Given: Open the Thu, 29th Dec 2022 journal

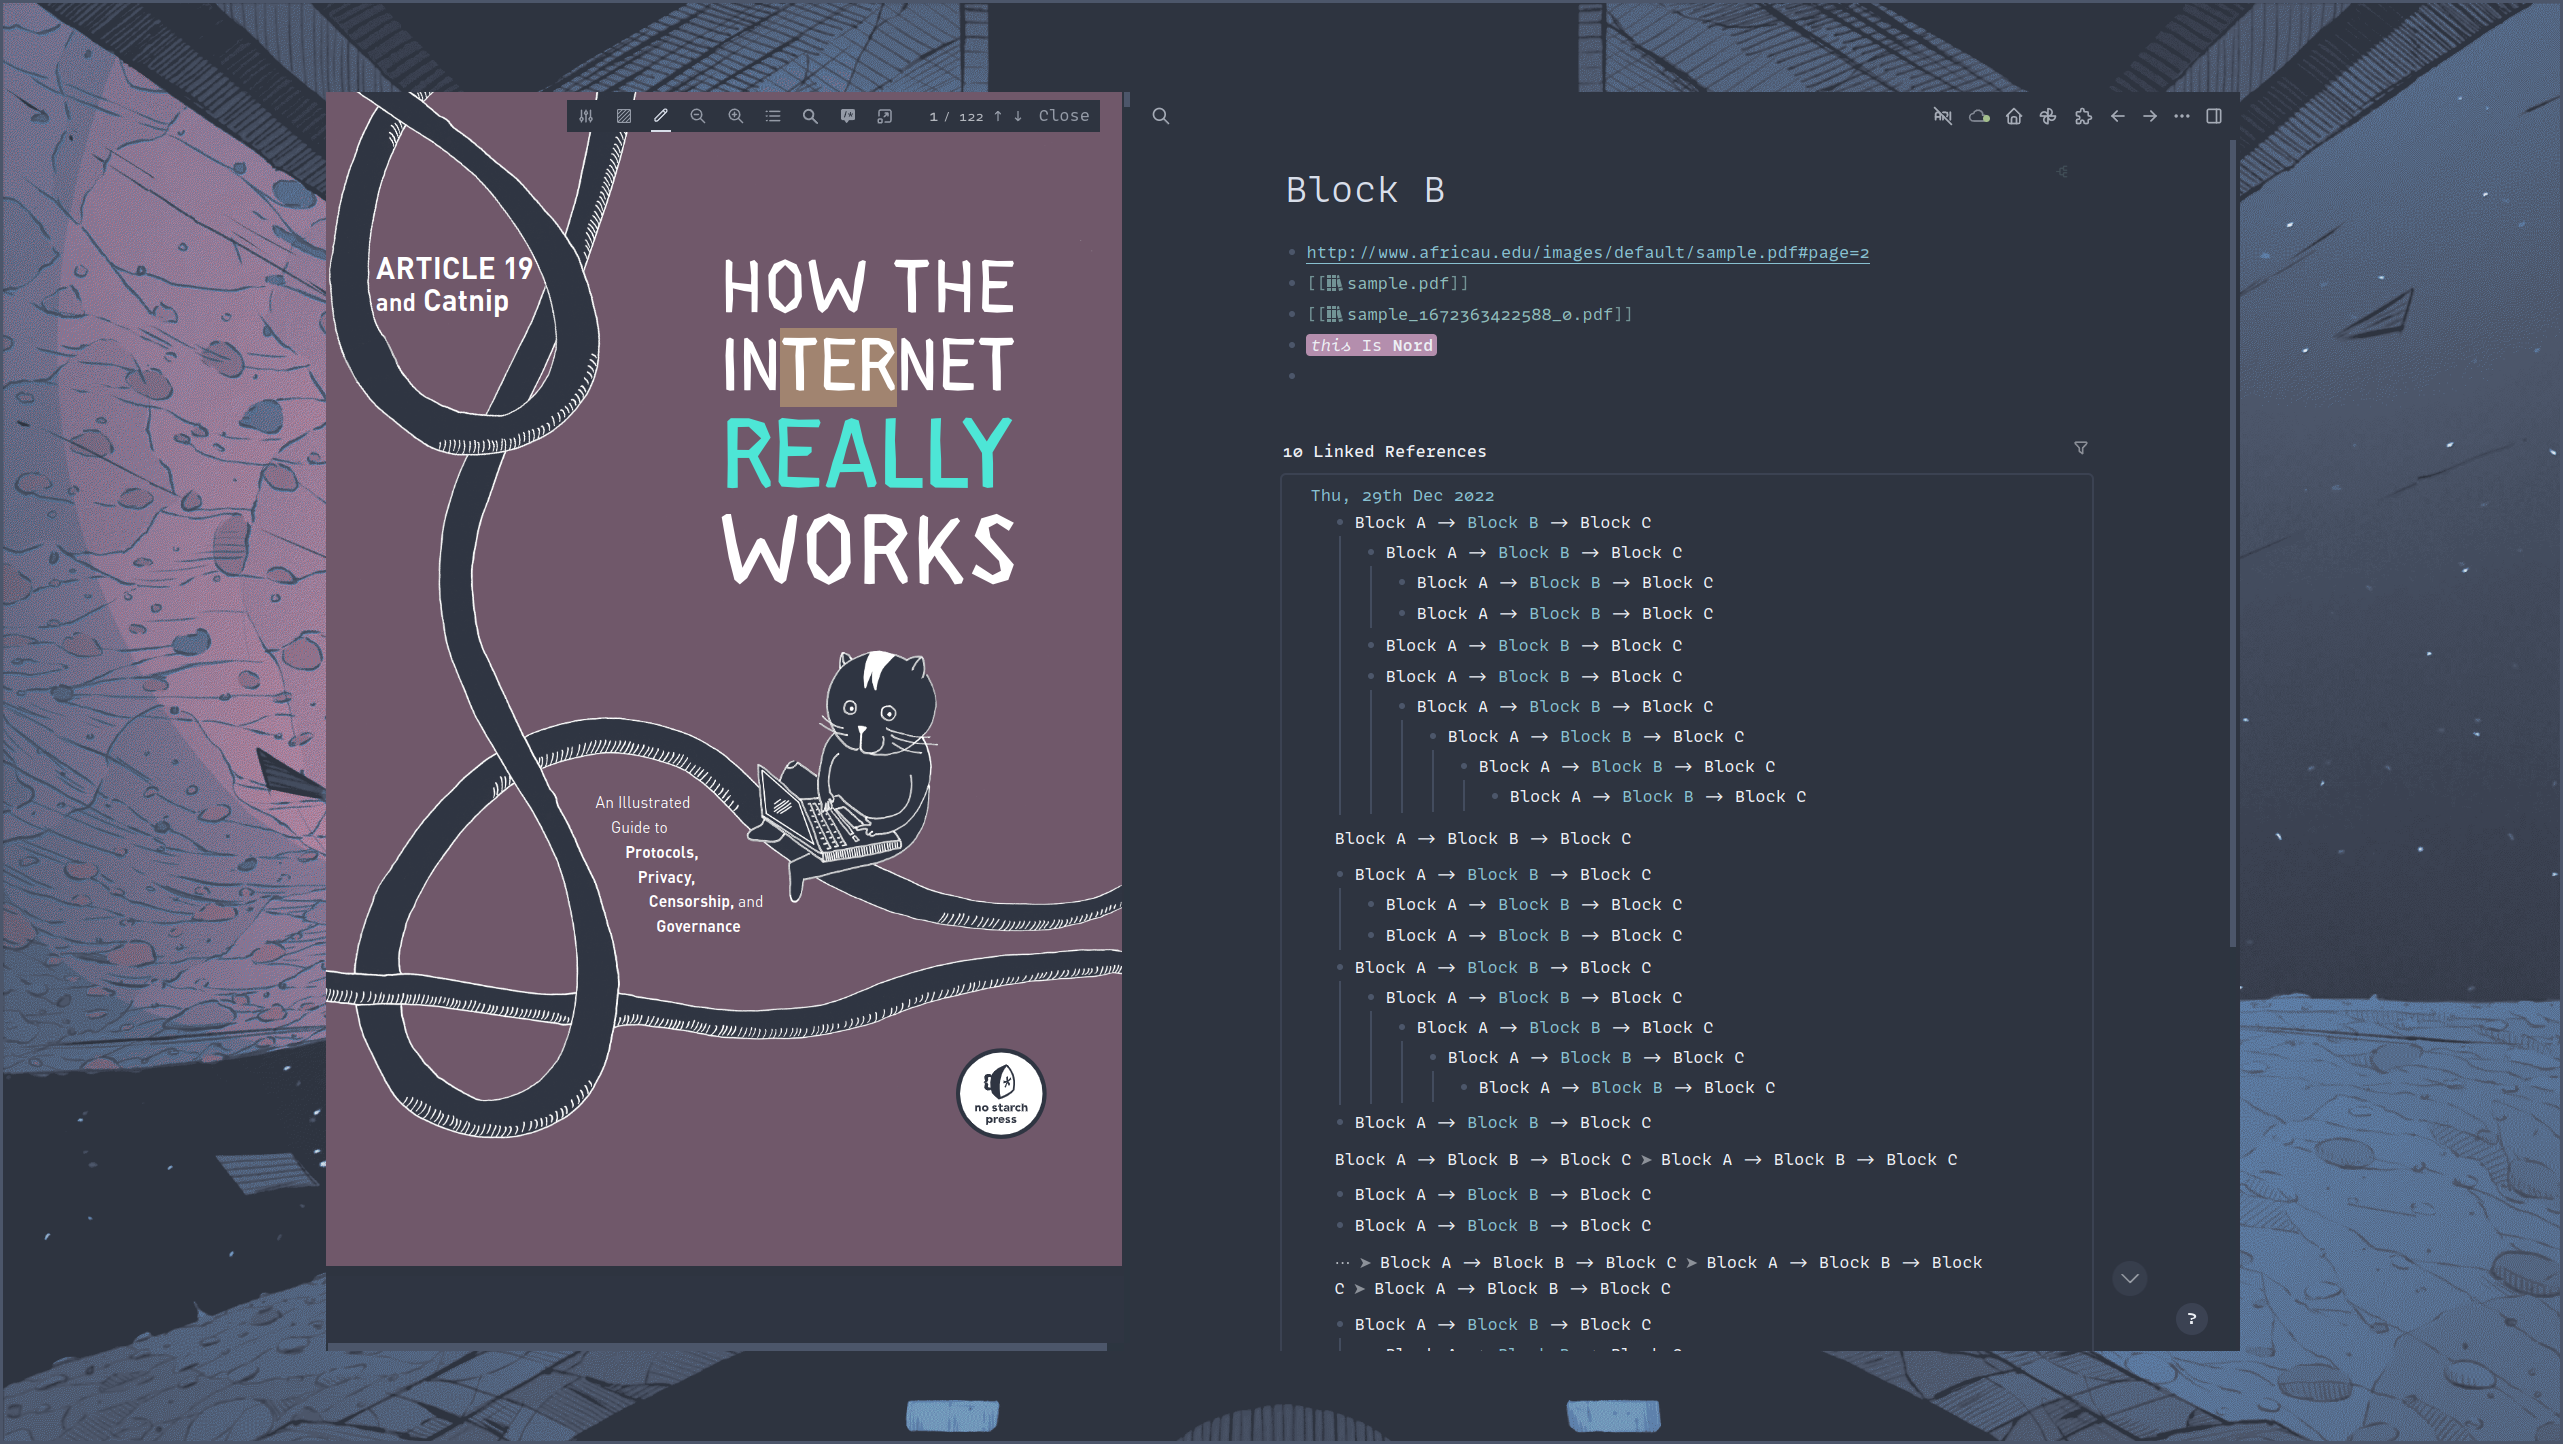Looking at the screenshot, I should (1402, 496).
